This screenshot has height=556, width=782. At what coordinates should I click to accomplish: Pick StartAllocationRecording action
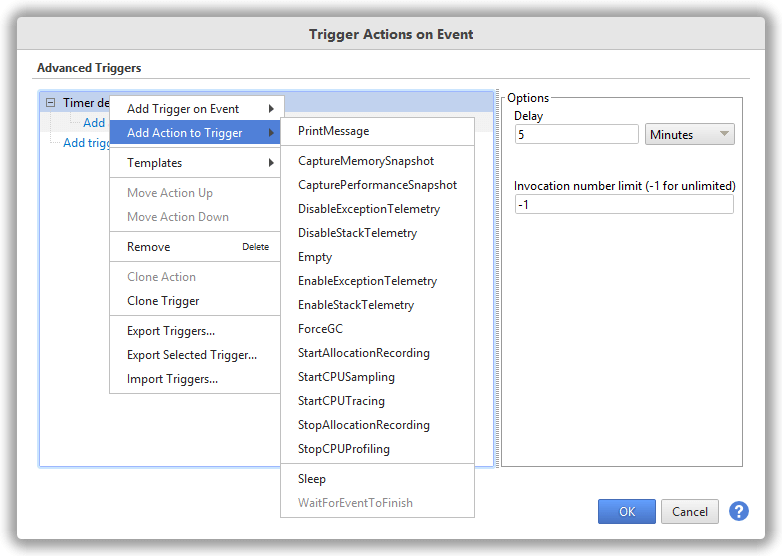378,353
